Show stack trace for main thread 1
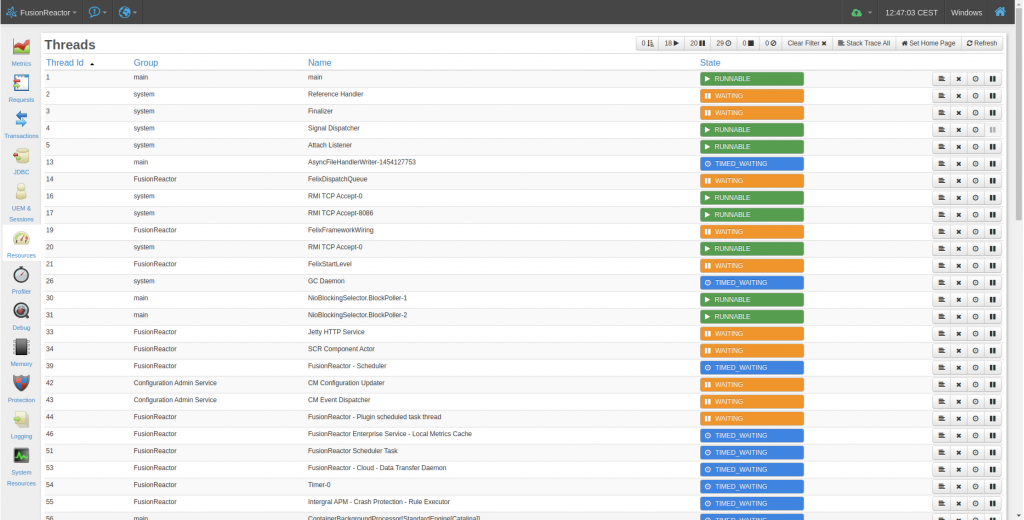The image size is (1024, 520). tap(941, 79)
